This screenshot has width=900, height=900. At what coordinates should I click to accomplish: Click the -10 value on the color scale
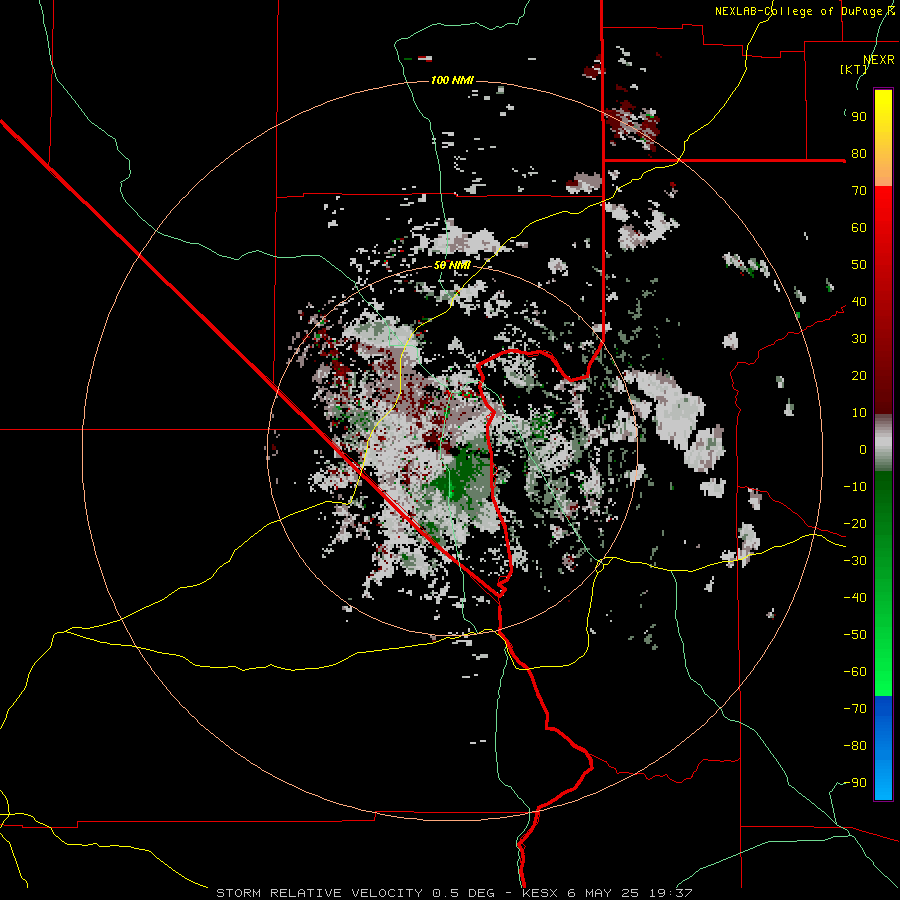coord(855,487)
